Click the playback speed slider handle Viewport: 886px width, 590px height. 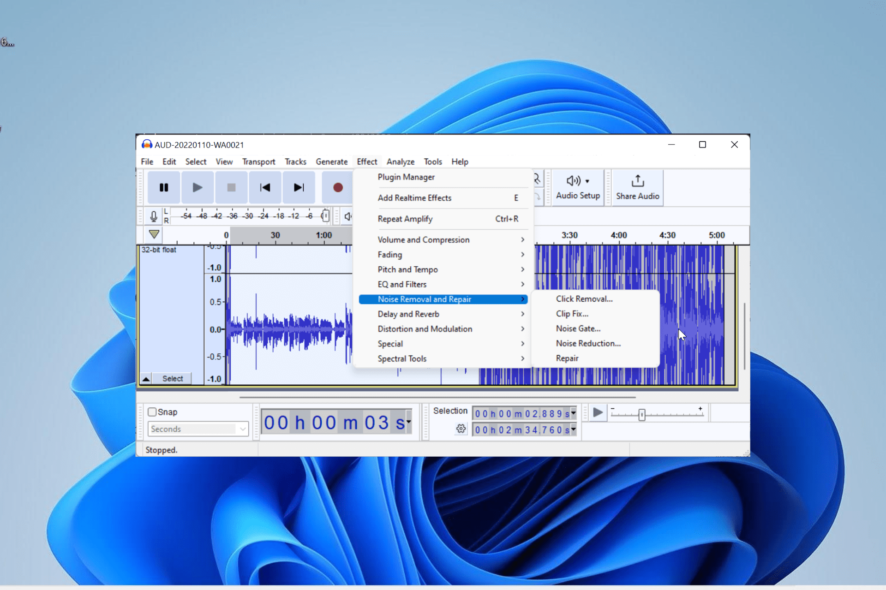coord(642,414)
